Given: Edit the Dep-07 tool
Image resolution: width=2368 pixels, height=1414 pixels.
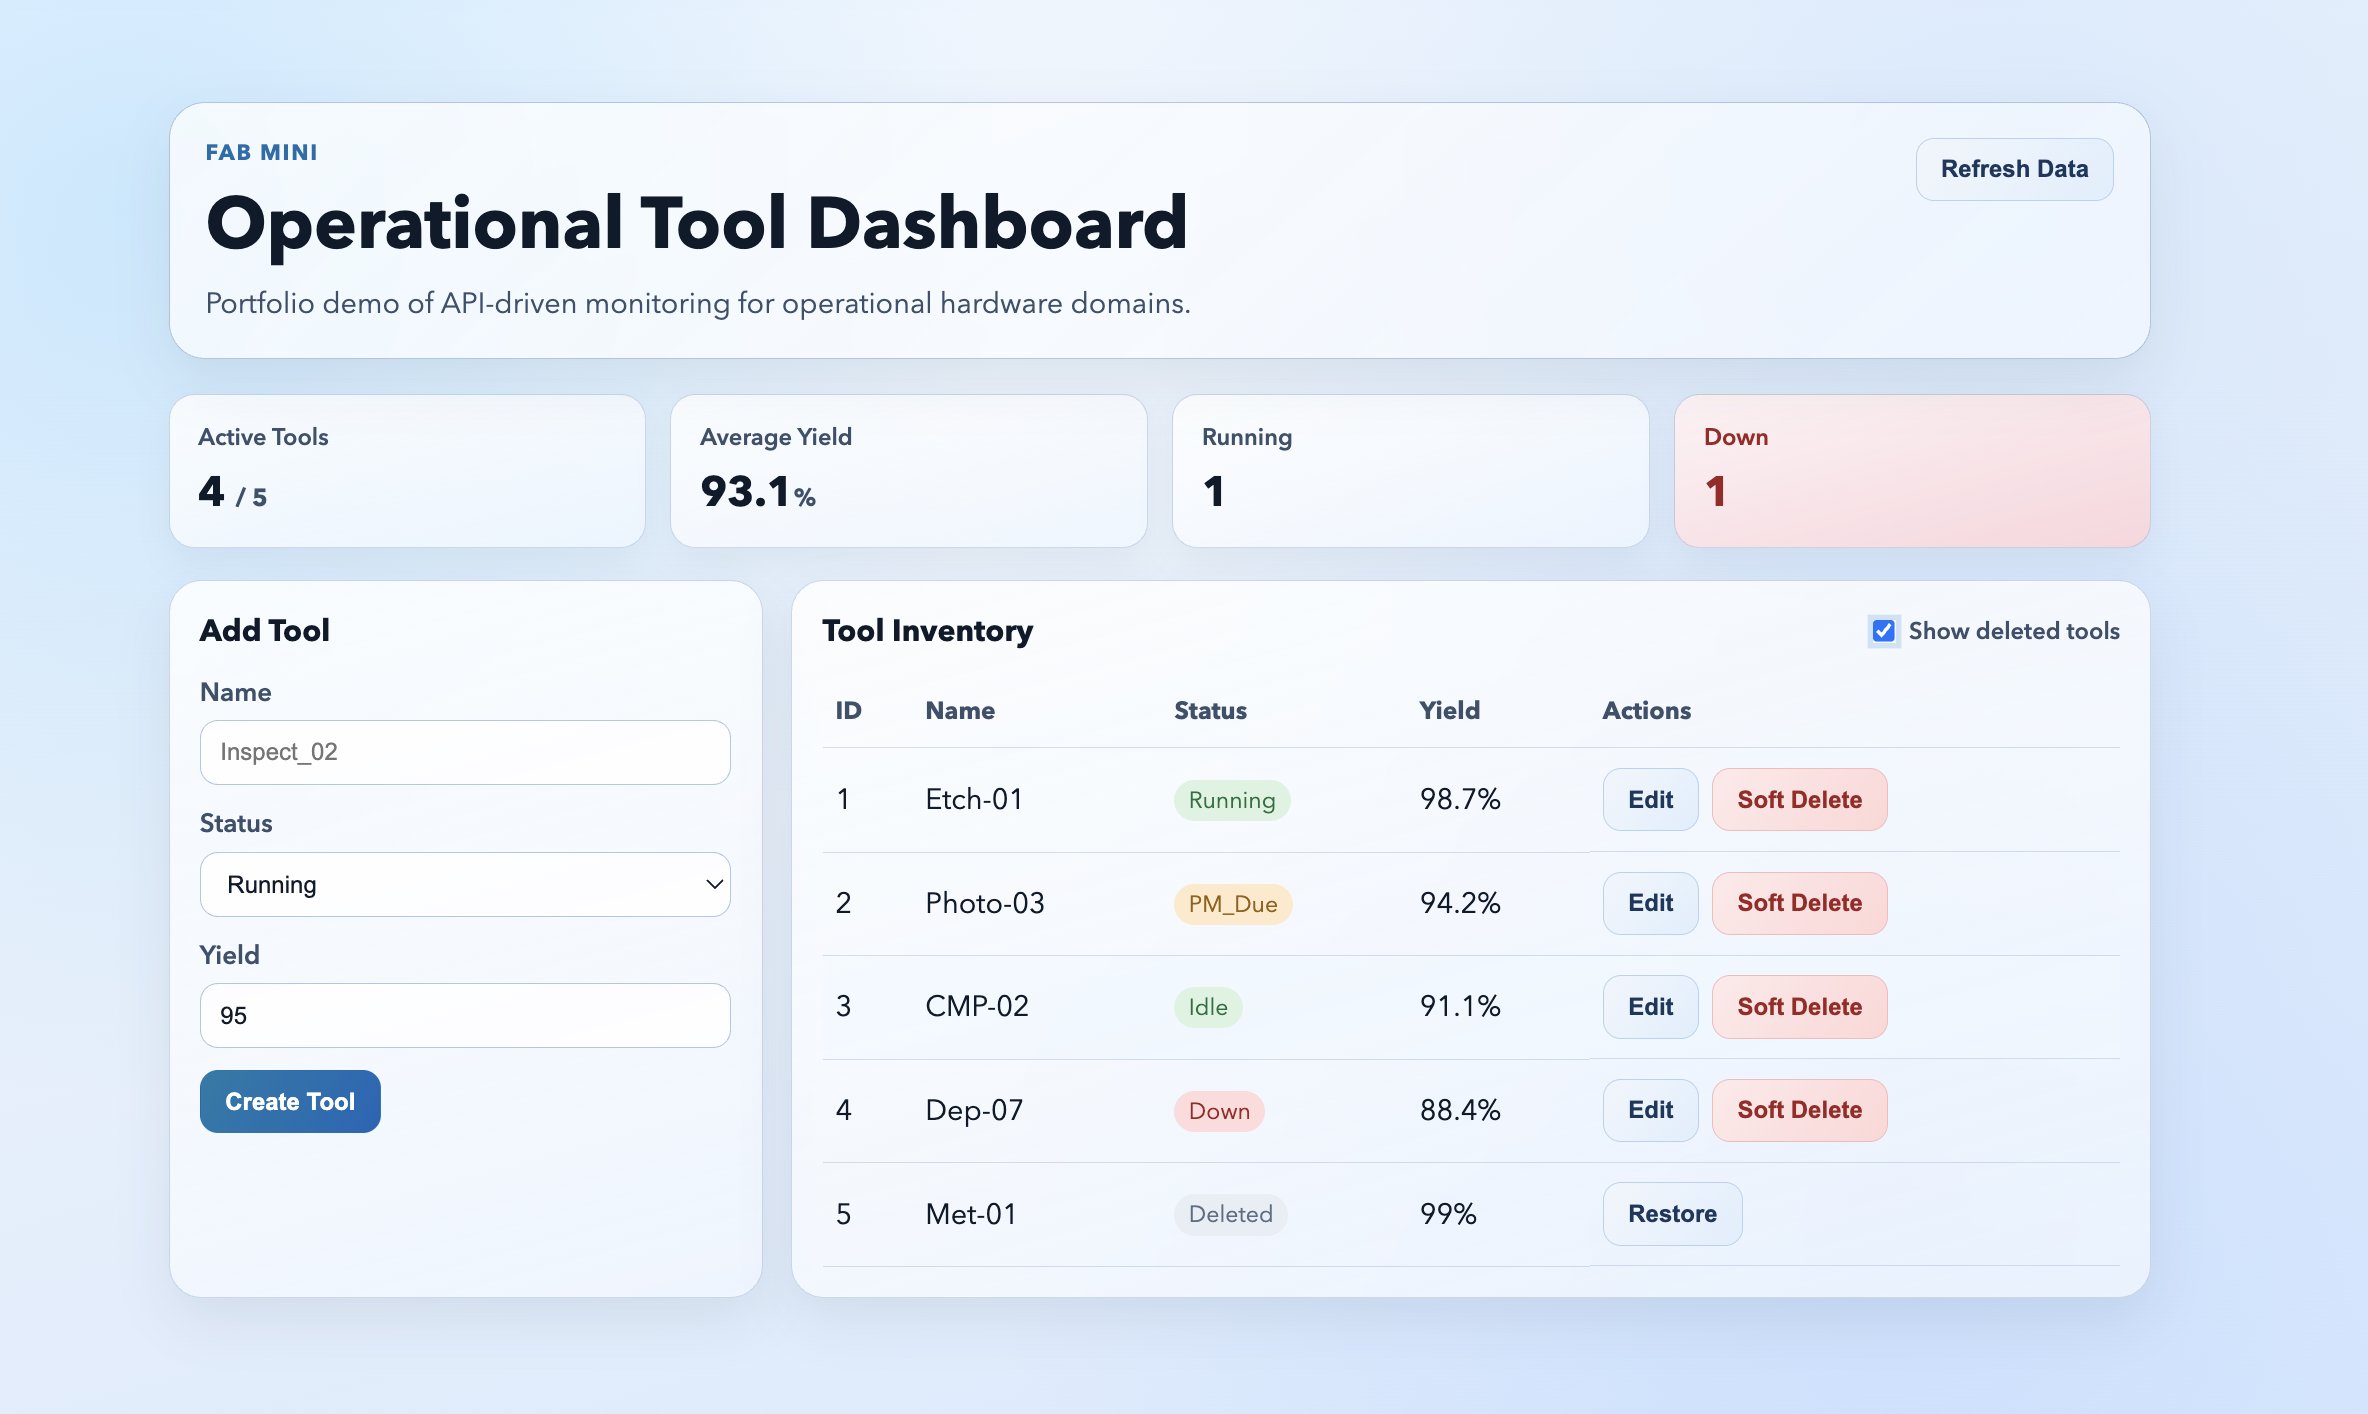Looking at the screenshot, I should (1649, 1110).
